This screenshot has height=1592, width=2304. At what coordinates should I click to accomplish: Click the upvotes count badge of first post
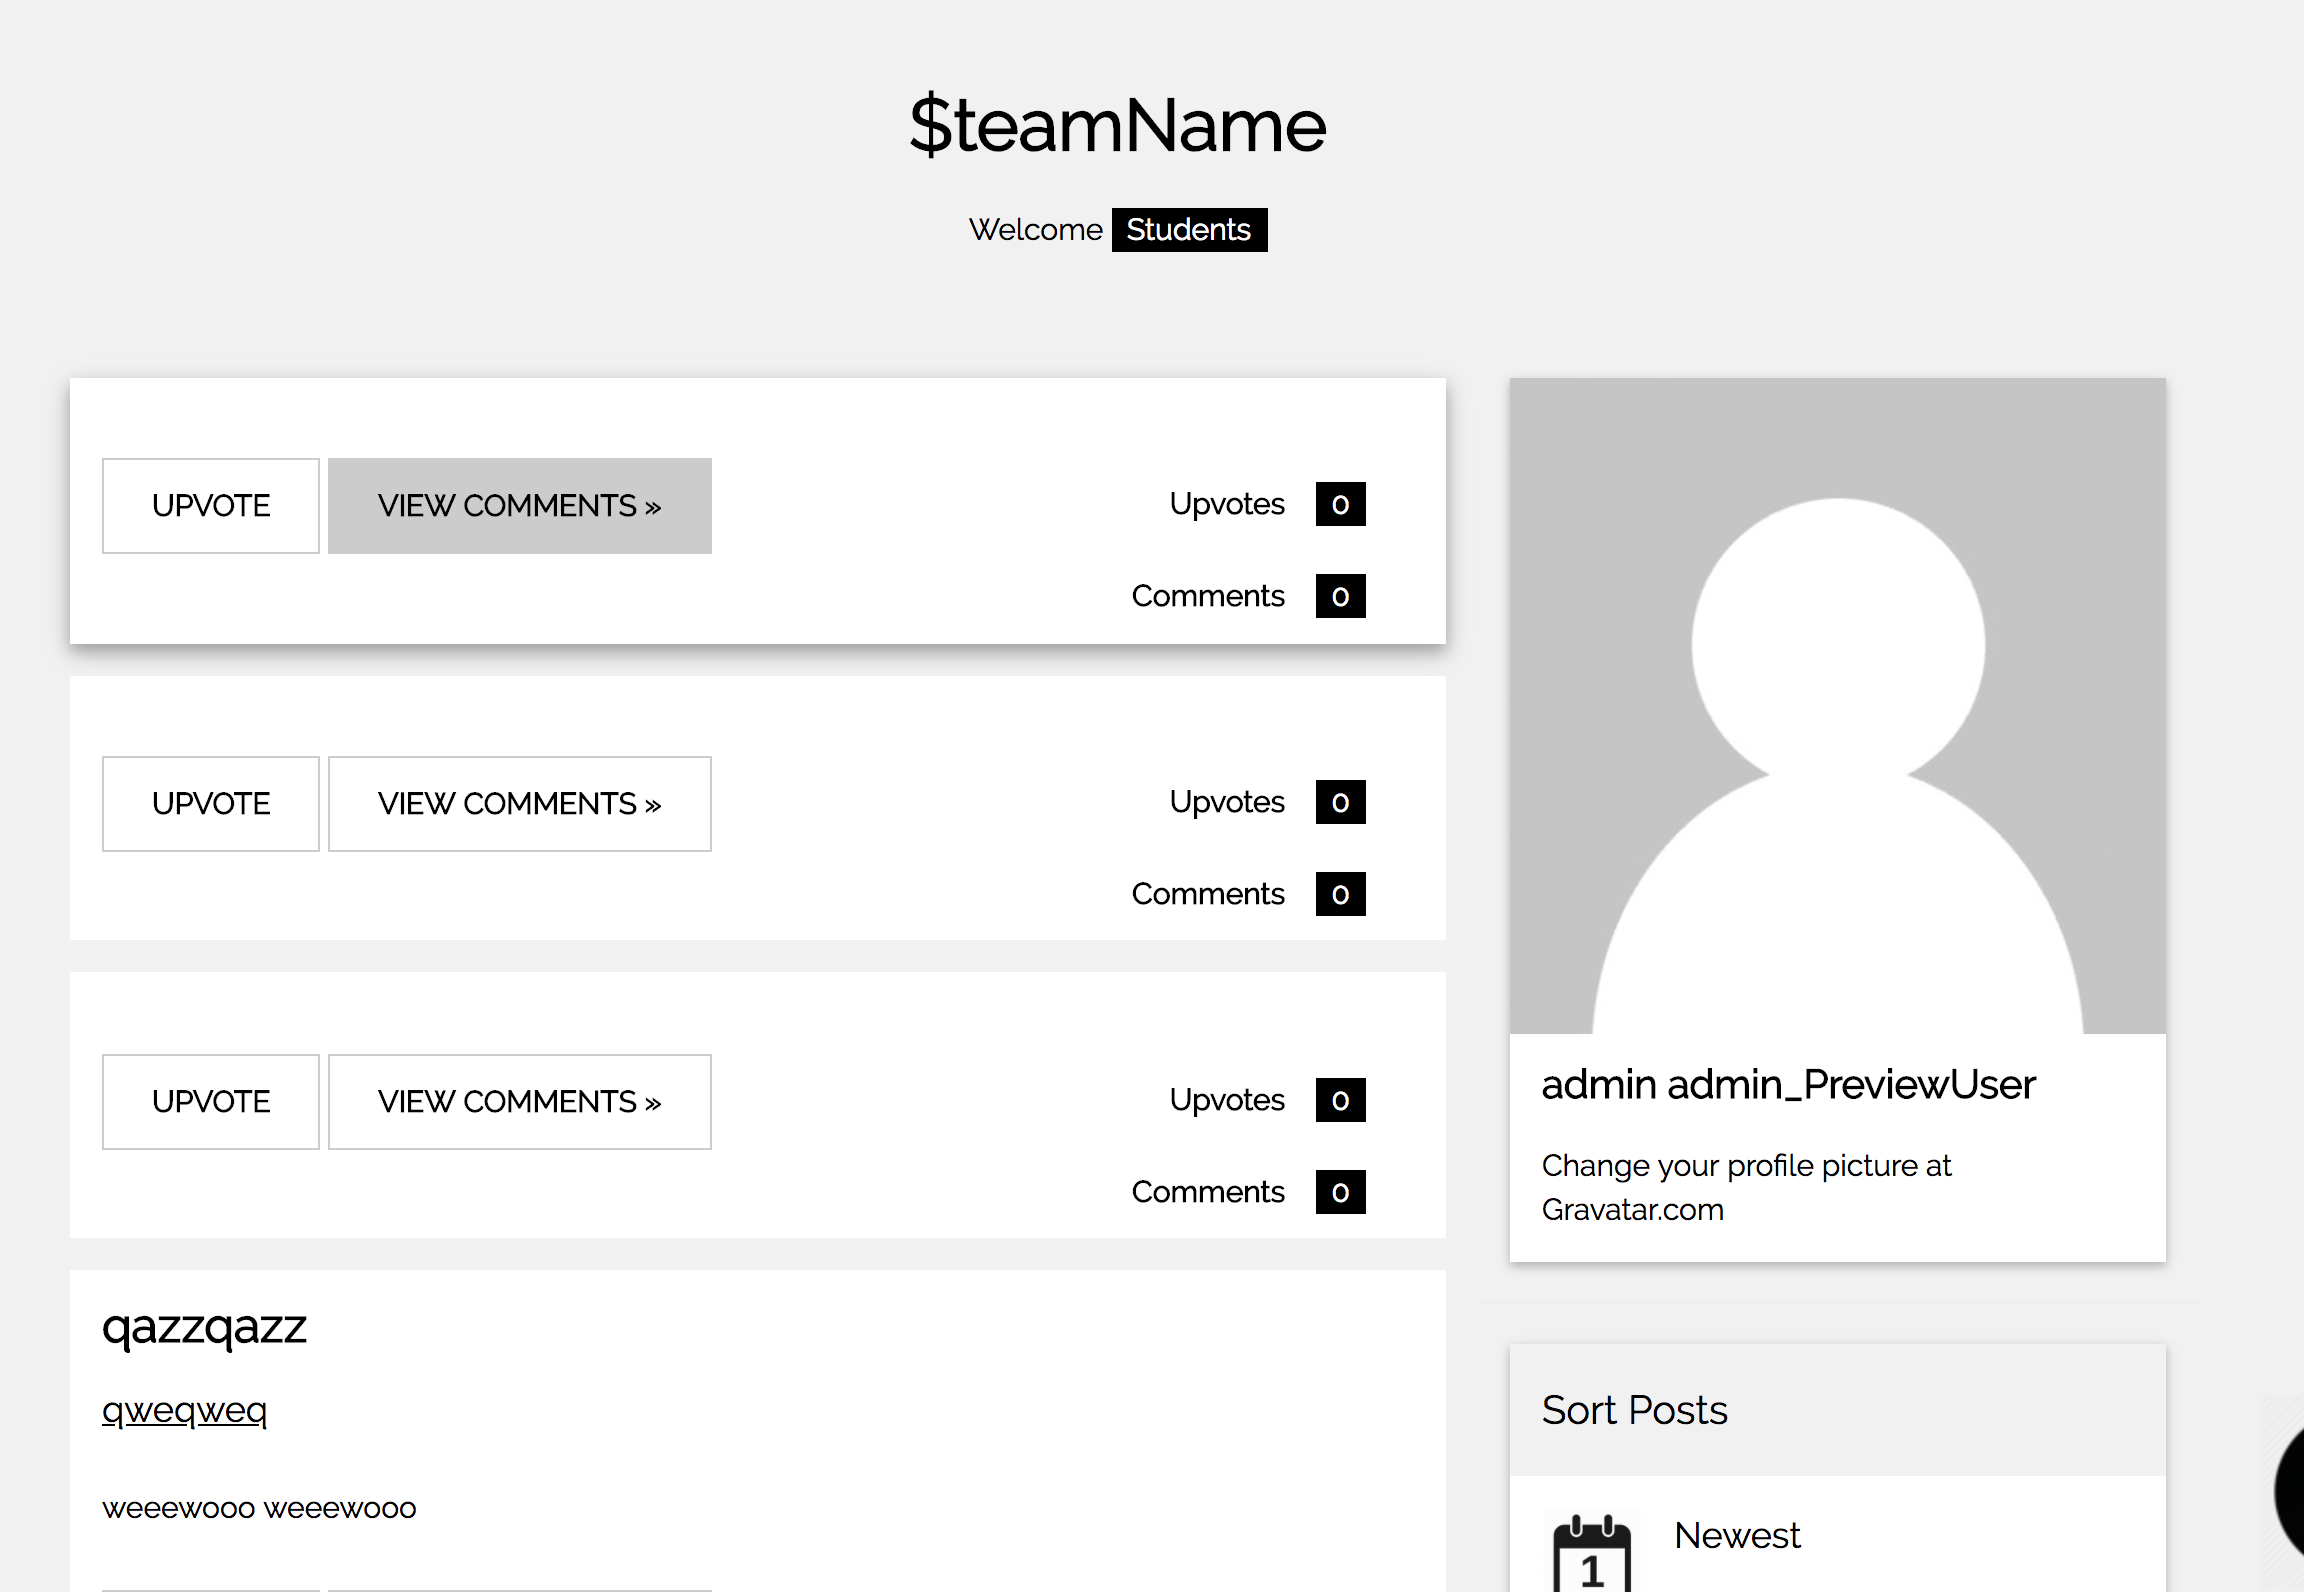[x=1340, y=504]
